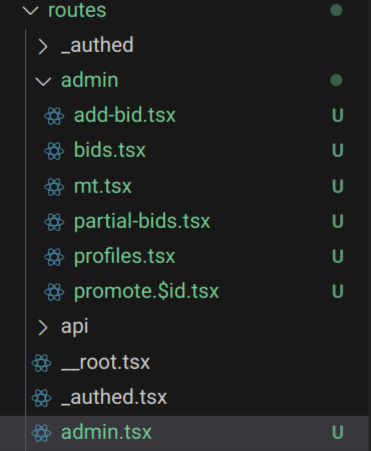Click the React icon next to mt.tsx
Screen dimensions: 371x451
(x=54, y=187)
